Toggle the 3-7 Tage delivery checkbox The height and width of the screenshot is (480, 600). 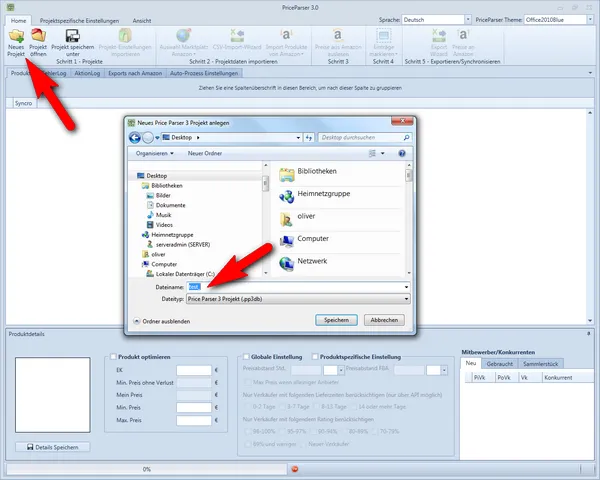282,407
